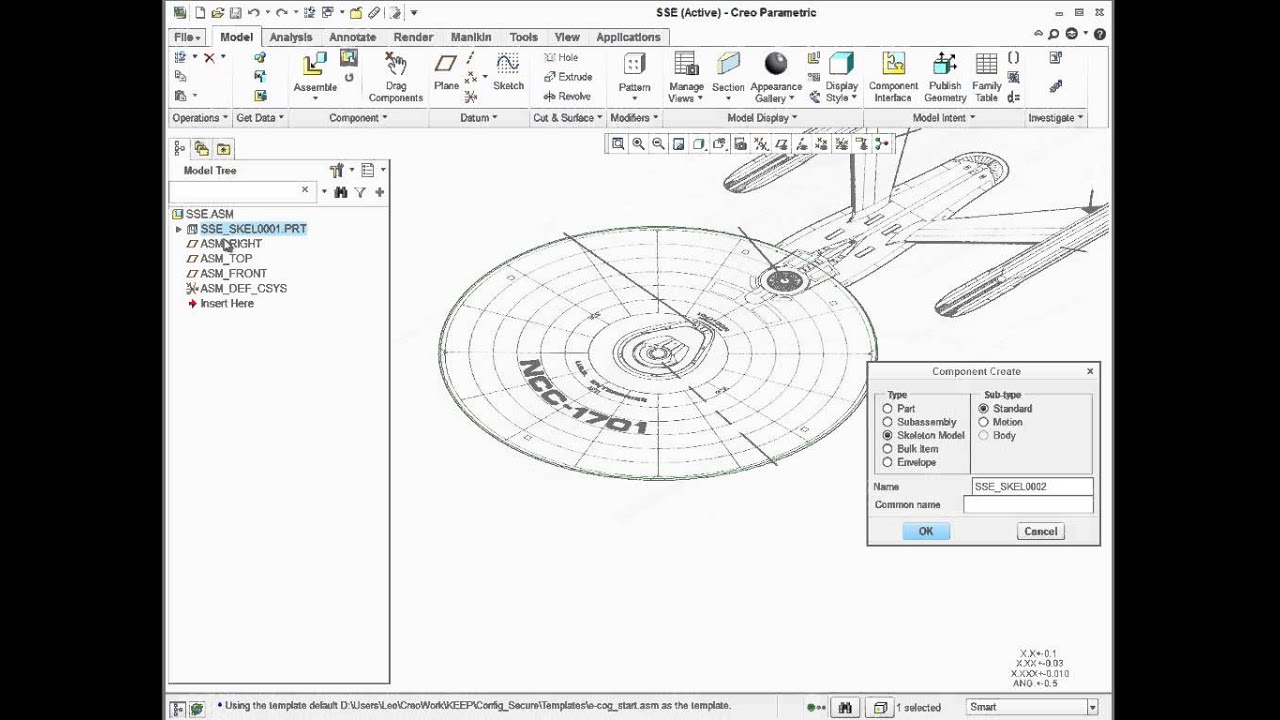Open the Smart selection filter dropdown
1280x720 pixels.
(x=1092, y=707)
